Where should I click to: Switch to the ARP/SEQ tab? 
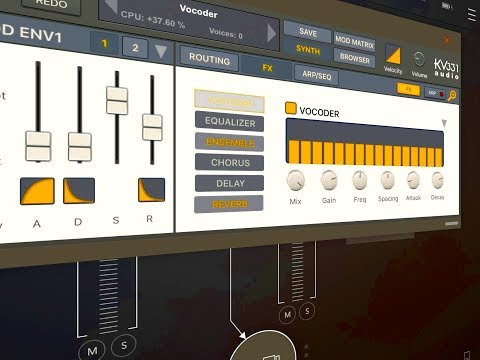click(x=317, y=76)
